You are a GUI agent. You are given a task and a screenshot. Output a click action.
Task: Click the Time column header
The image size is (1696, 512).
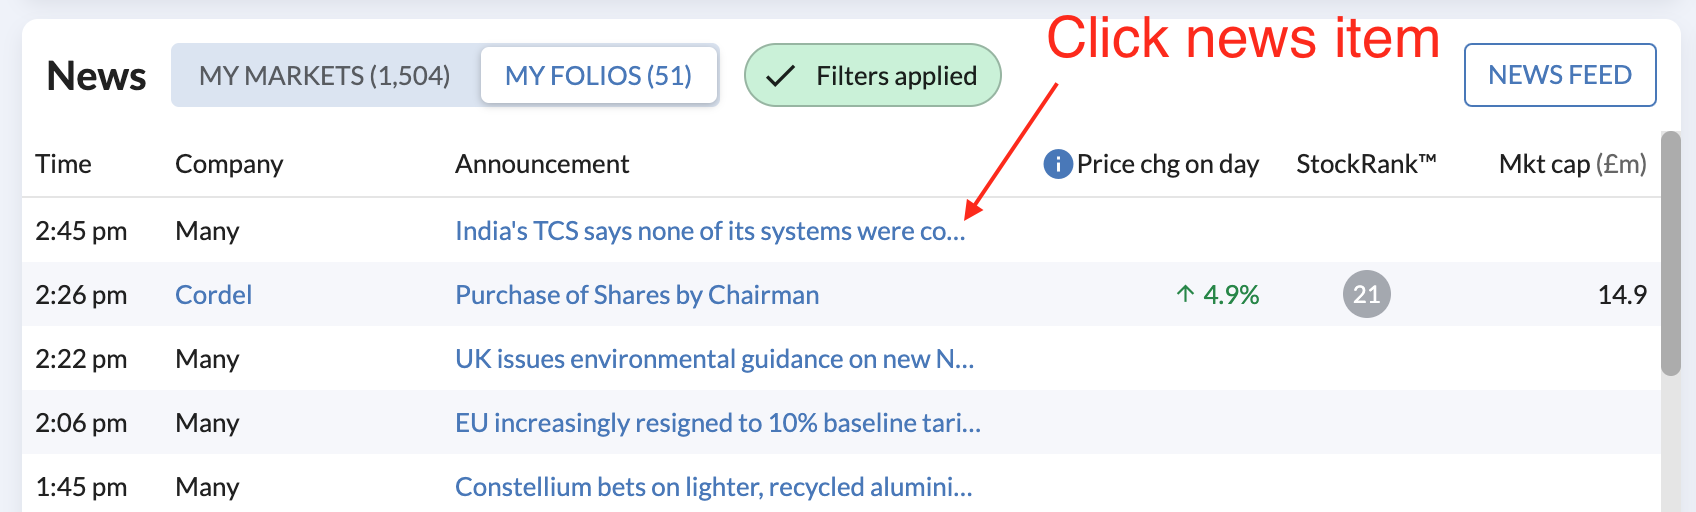tap(63, 164)
